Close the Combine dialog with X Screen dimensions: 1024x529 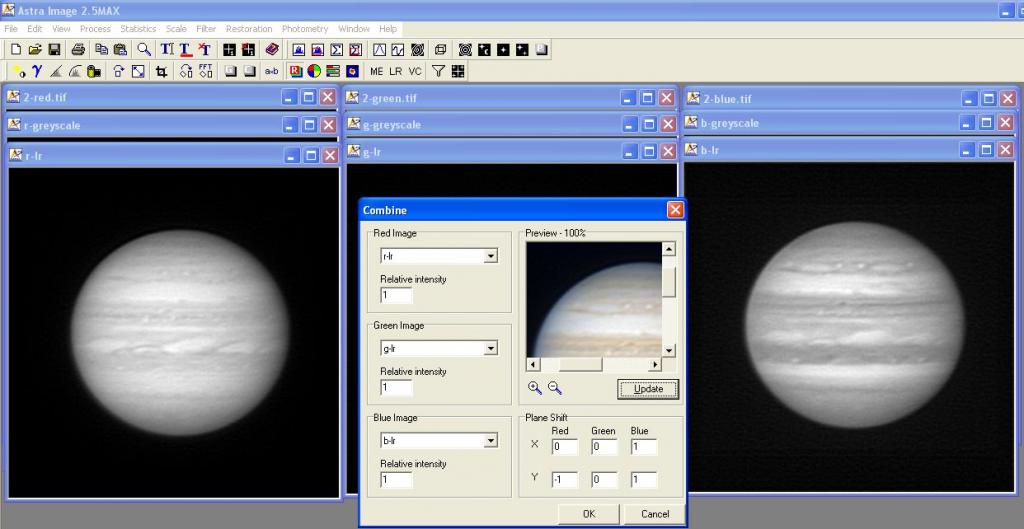pos(675,210)
